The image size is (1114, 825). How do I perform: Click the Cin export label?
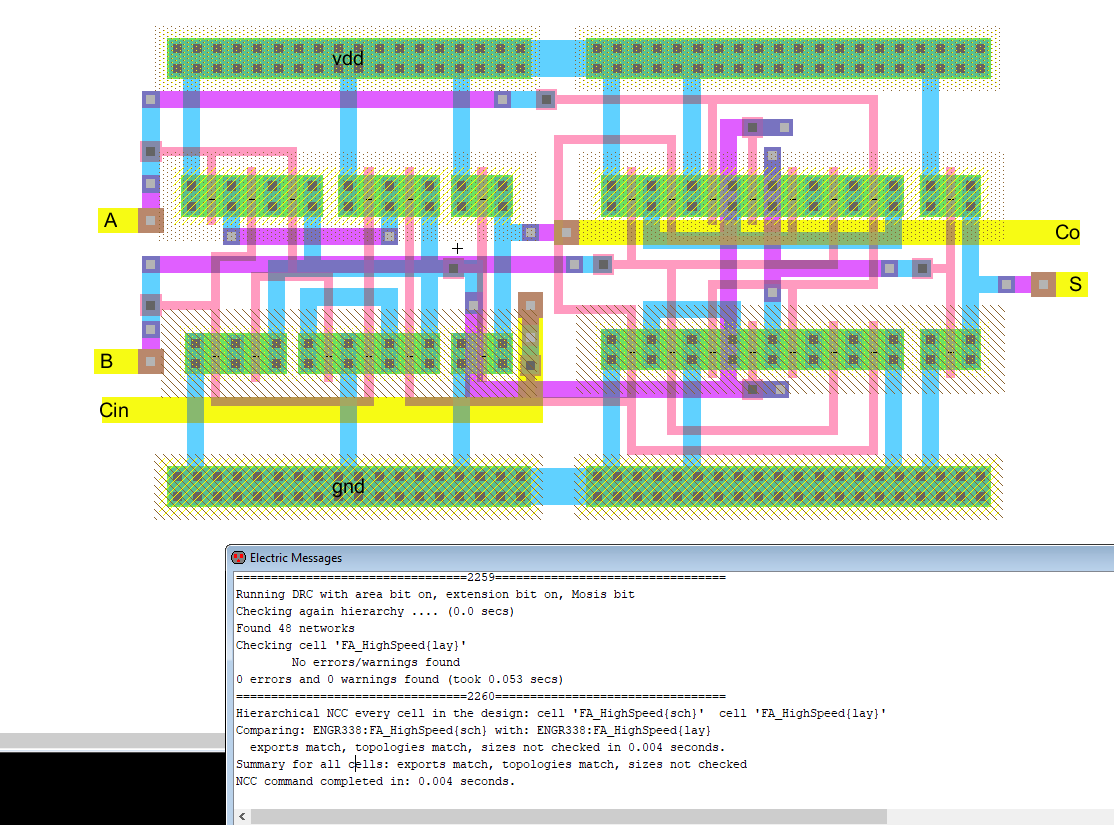pyautogui.click(x=114, y=410)
